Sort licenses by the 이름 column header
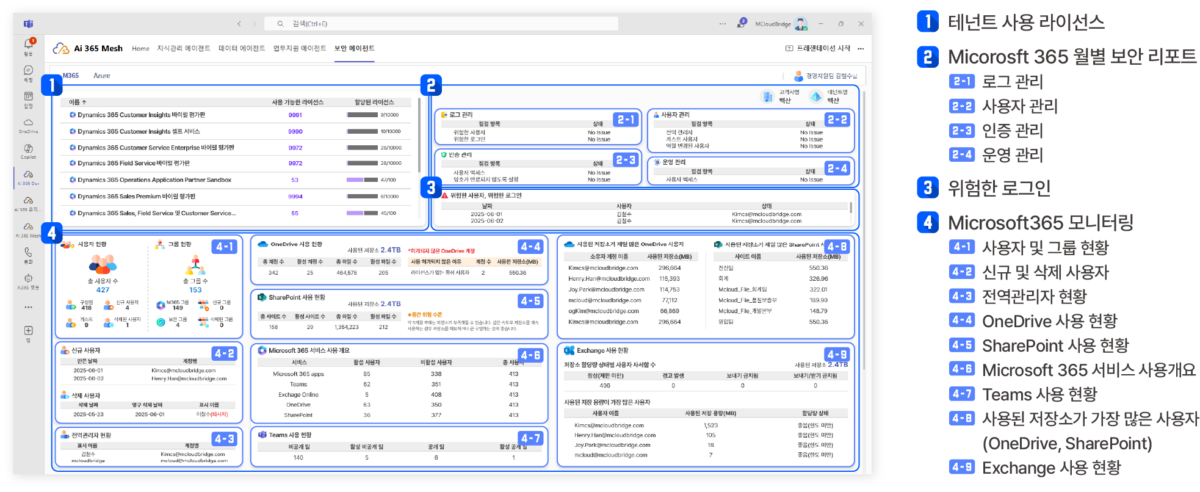Screen dimensions: 1200x492 pyautogui.click(x=76, y=101)
